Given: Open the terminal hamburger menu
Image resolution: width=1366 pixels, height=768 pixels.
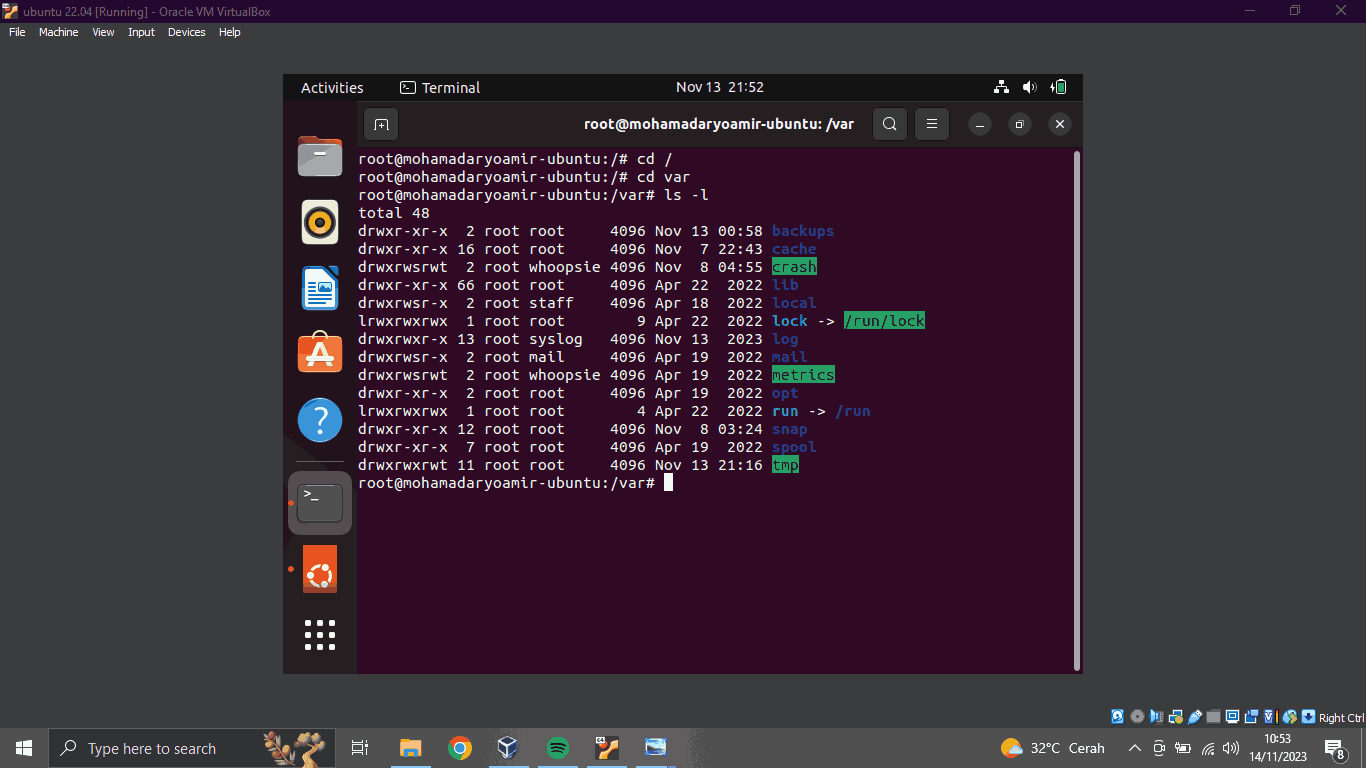Looking at the screenshot, I should (x=931, y=125).
